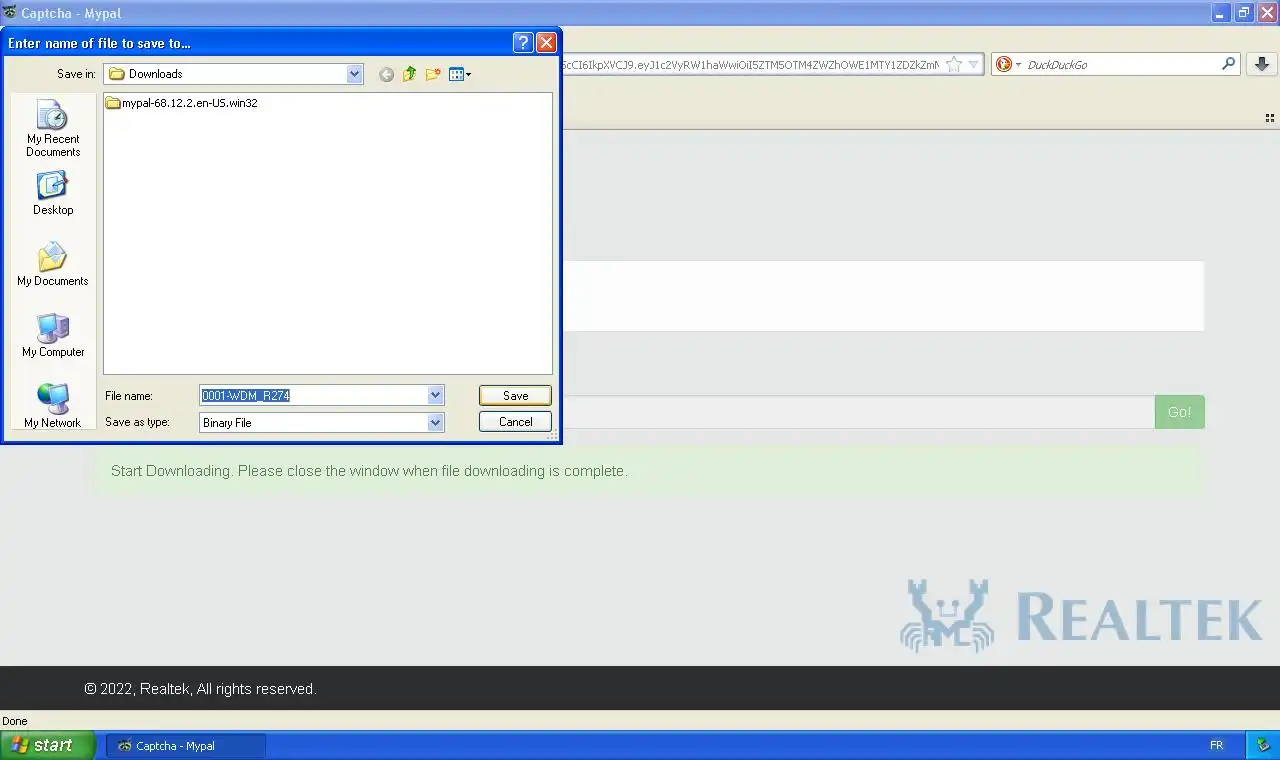Expand the File name dropdown arrow
Image resolution: width=1280 pixels, height=760 pixels.
(435, 395)
